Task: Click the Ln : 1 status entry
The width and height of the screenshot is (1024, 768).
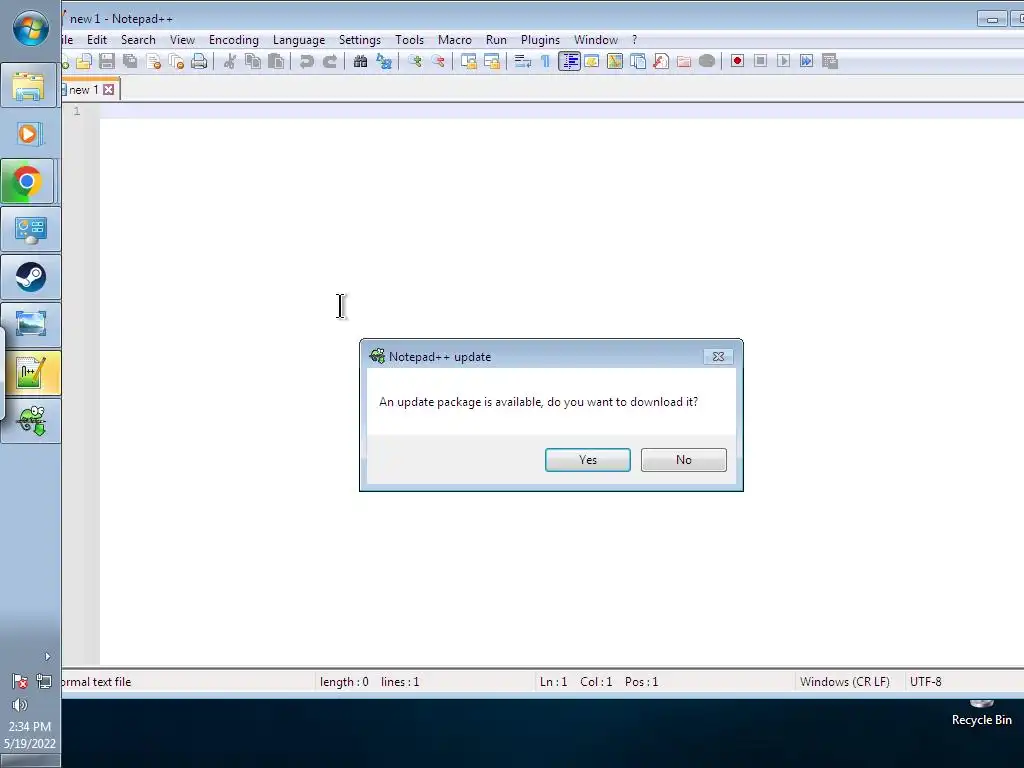Action: coord(554,682)
